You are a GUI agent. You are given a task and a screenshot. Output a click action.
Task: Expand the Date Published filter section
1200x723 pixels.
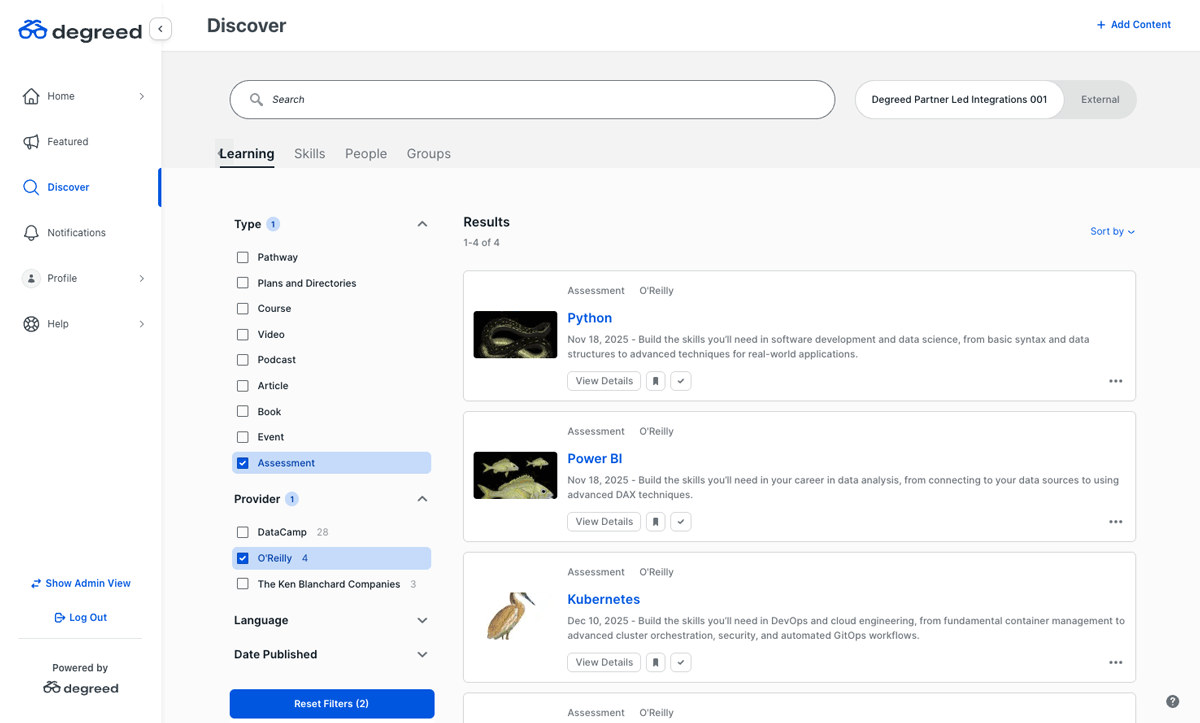[422, 655]
